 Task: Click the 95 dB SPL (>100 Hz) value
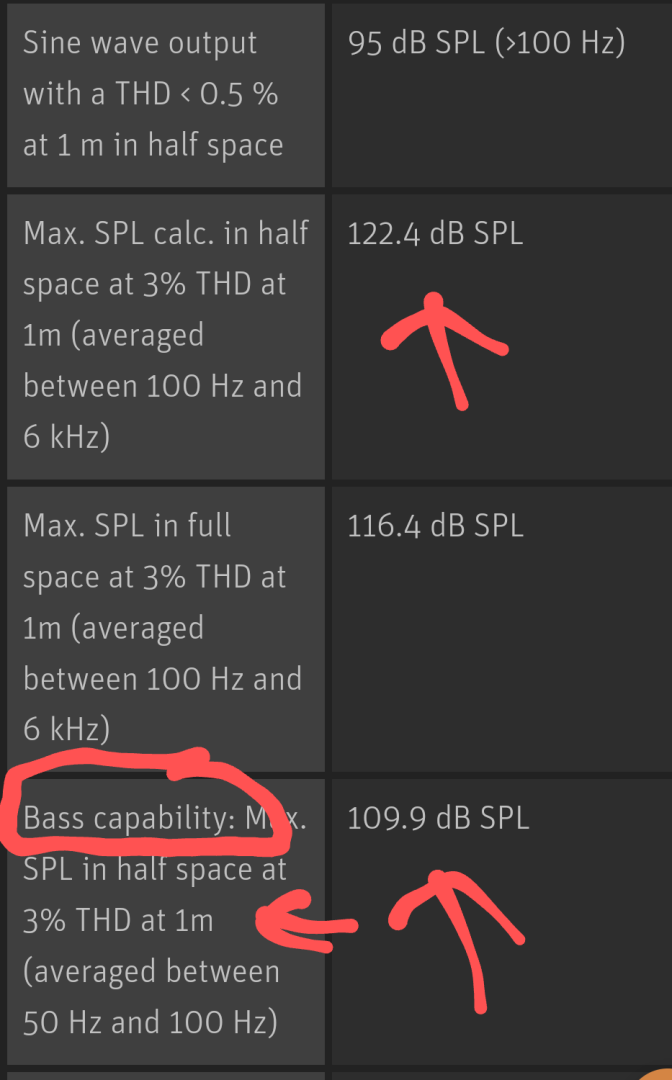pos(486,43)
